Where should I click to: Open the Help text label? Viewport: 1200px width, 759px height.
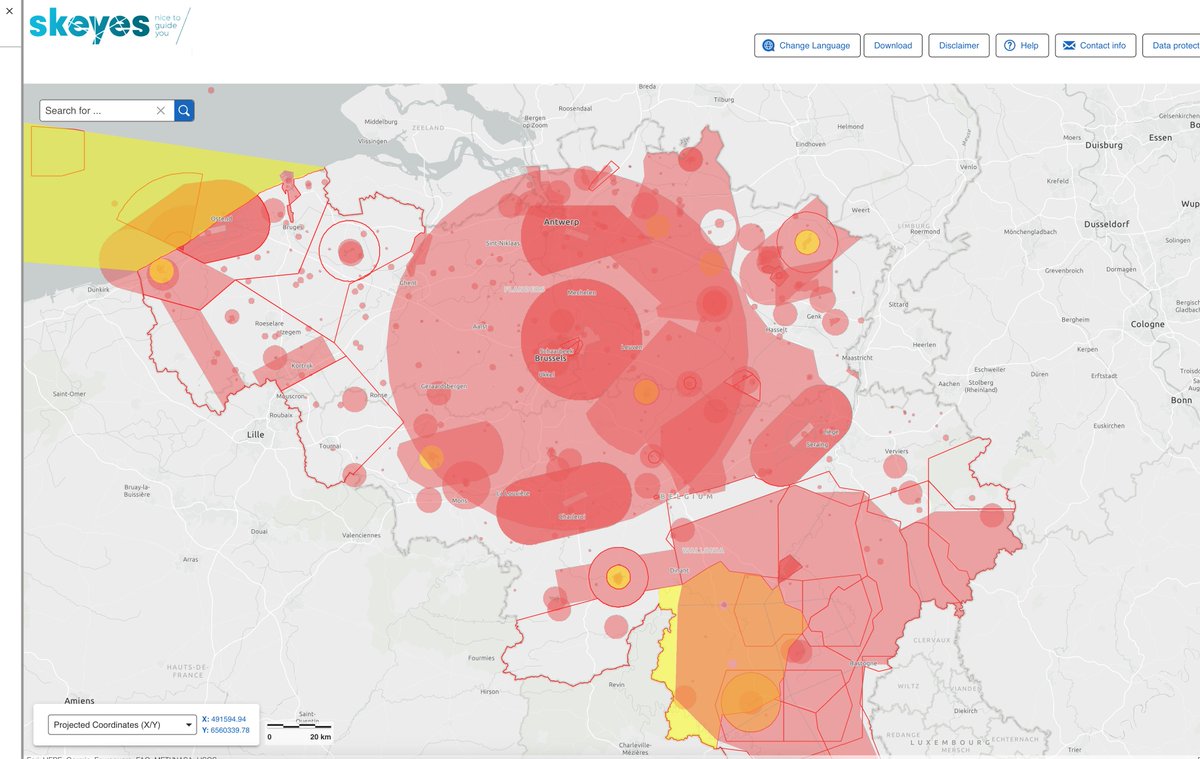coord(1029,45)
